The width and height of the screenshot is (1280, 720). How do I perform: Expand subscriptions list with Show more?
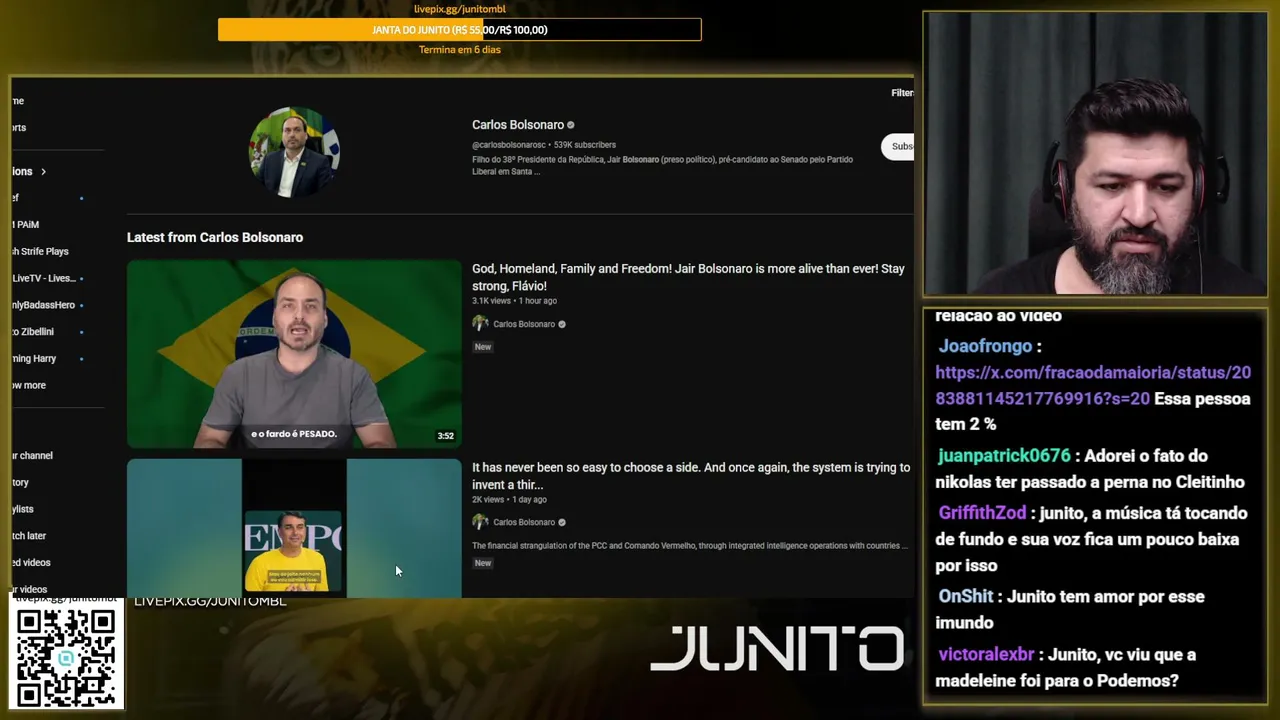(x=28, y=385)
